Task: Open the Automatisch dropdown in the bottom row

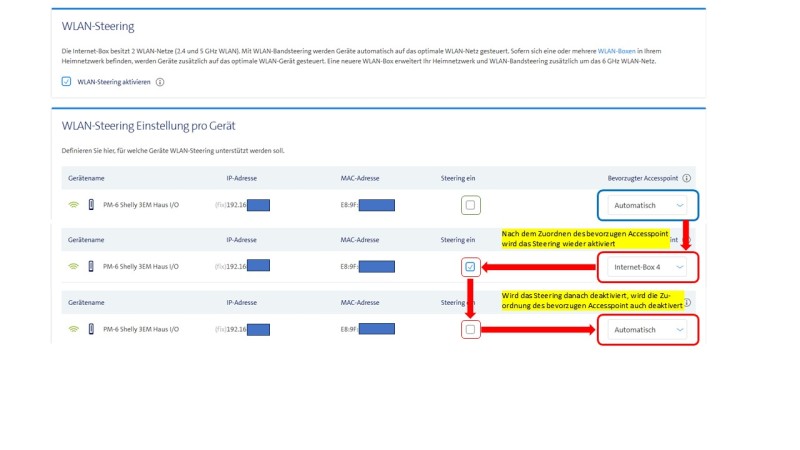Action: click(648, 329)
